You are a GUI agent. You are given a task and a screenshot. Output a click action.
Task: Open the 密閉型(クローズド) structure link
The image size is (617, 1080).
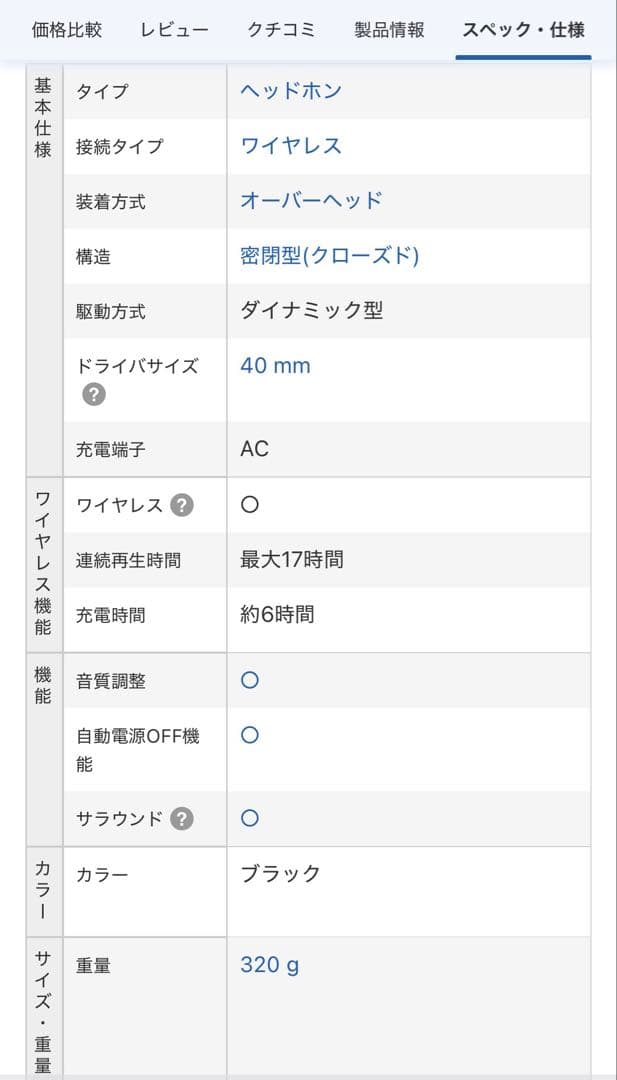pyautogui.click(x=329, y=256)
